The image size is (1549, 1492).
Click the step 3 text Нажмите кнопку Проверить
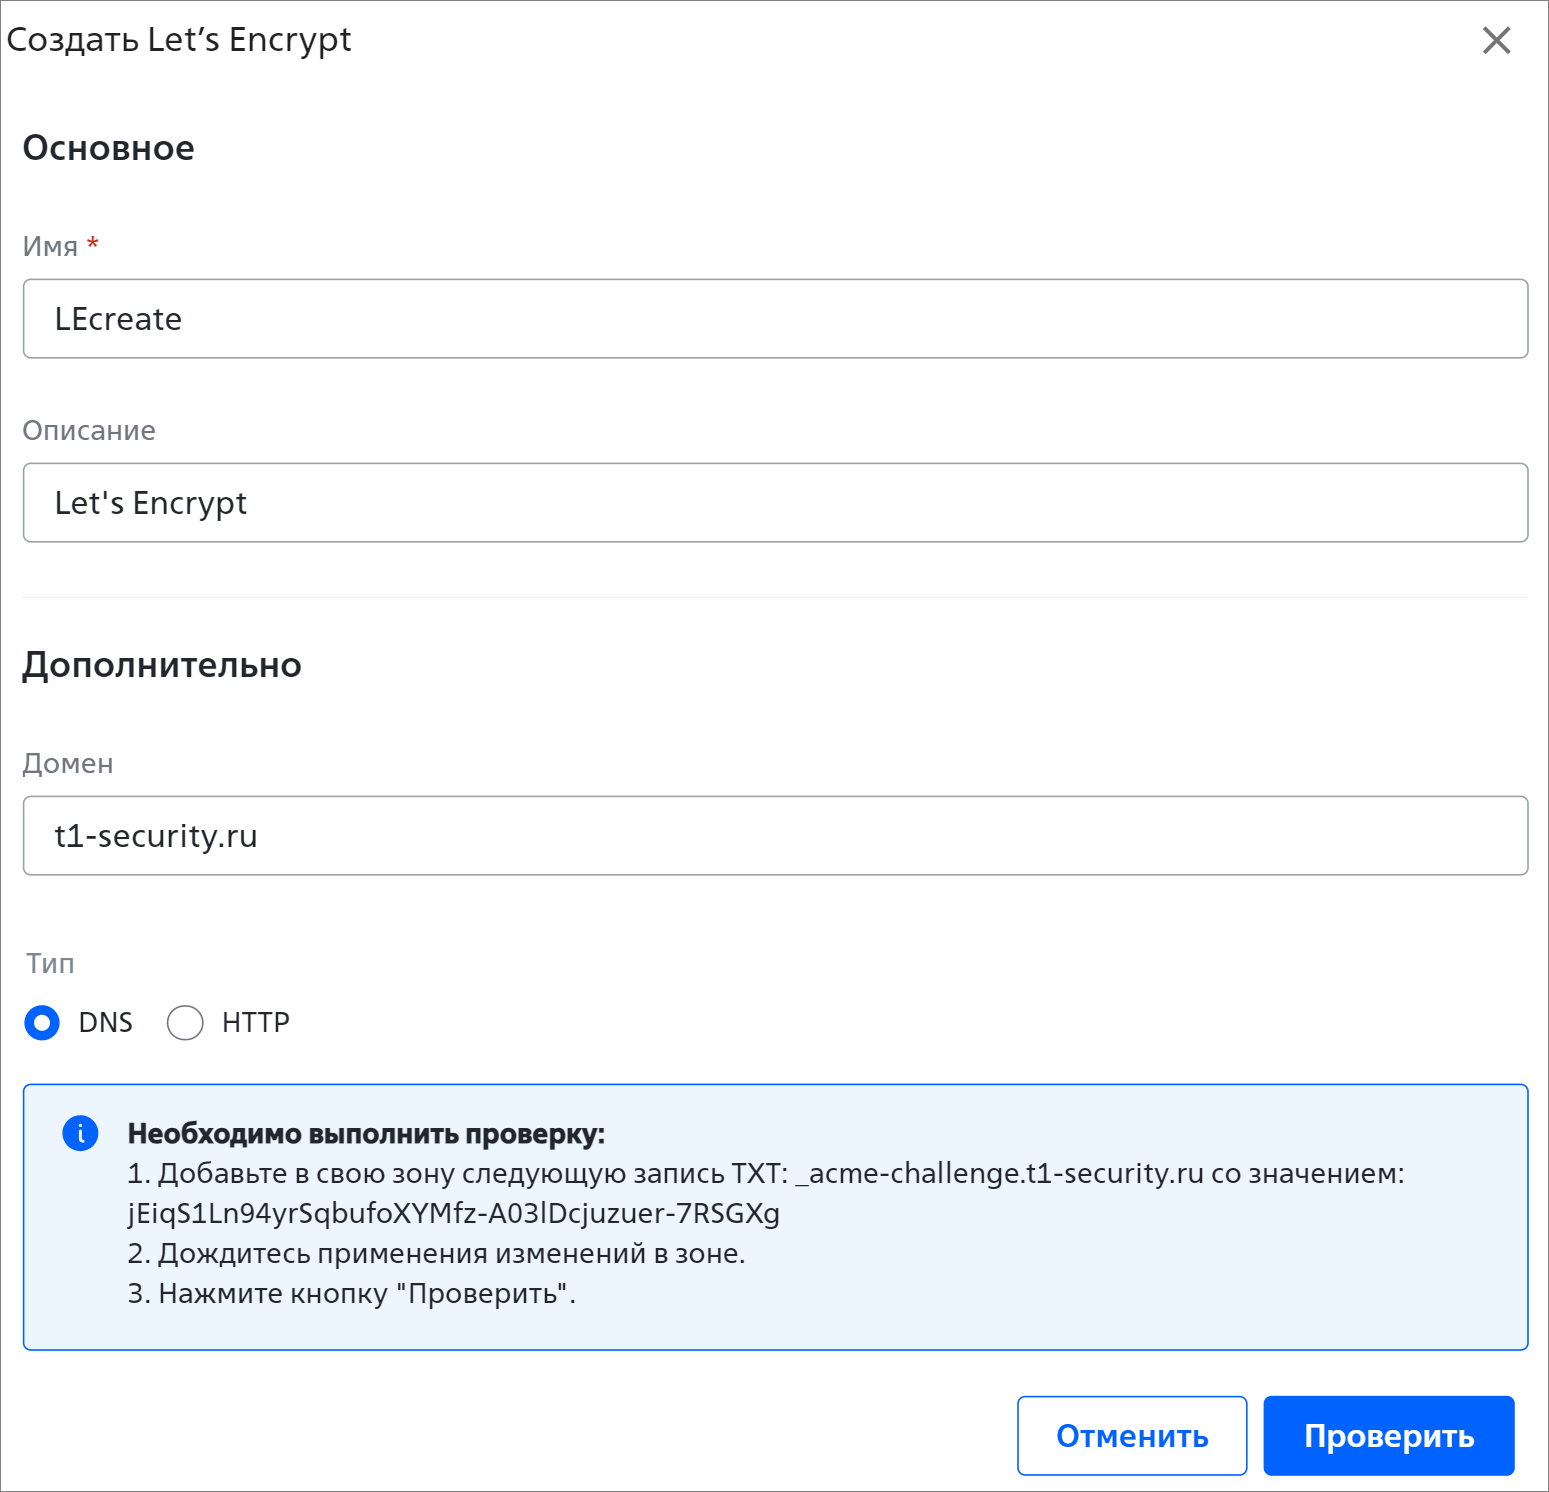coord(352,1293)
